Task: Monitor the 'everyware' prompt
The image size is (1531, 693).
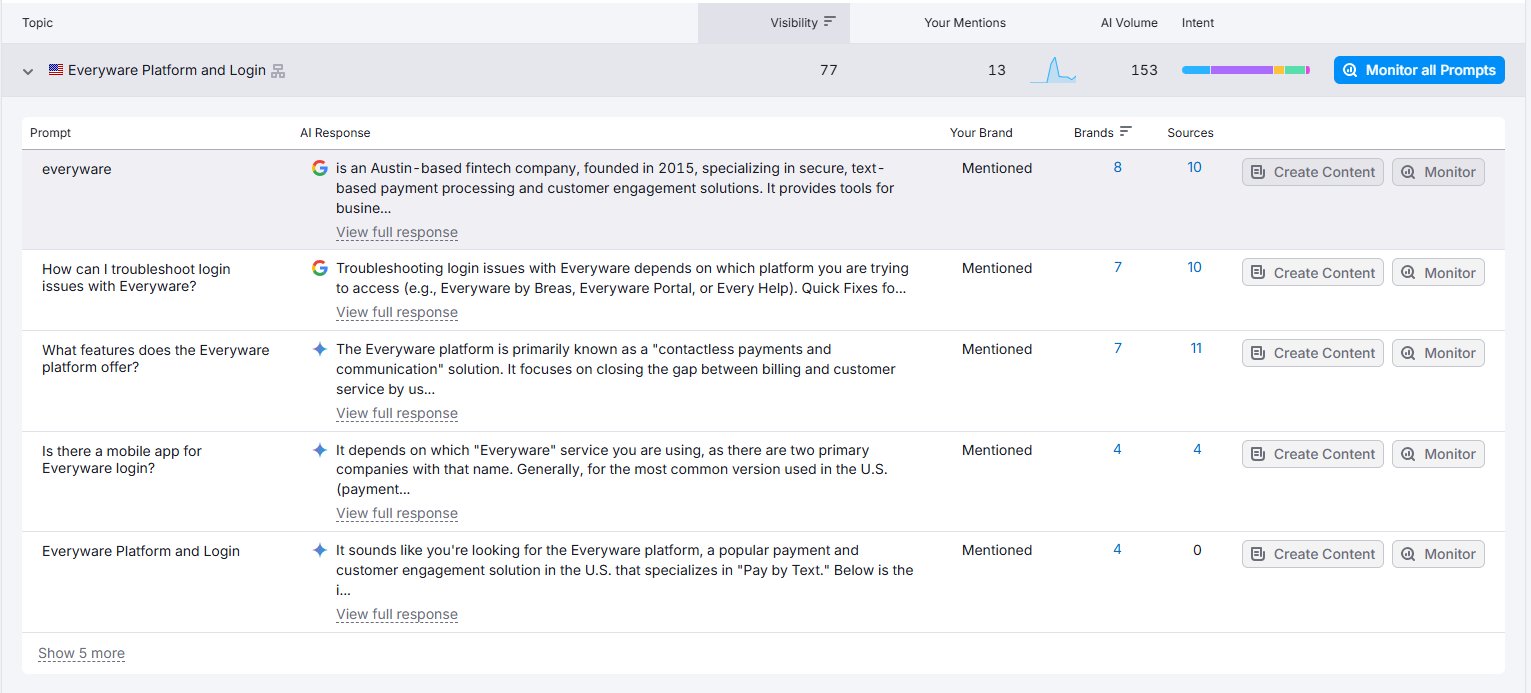Action: pos(1438,172)
